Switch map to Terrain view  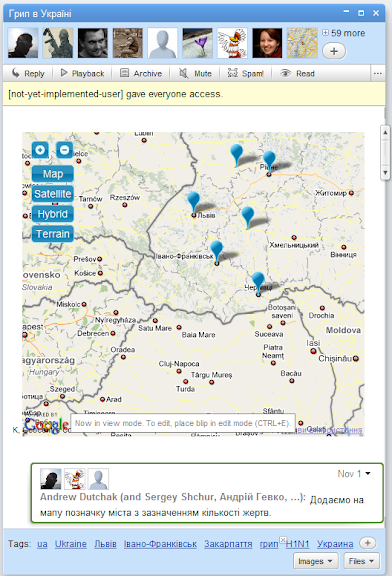coord(53,234)
